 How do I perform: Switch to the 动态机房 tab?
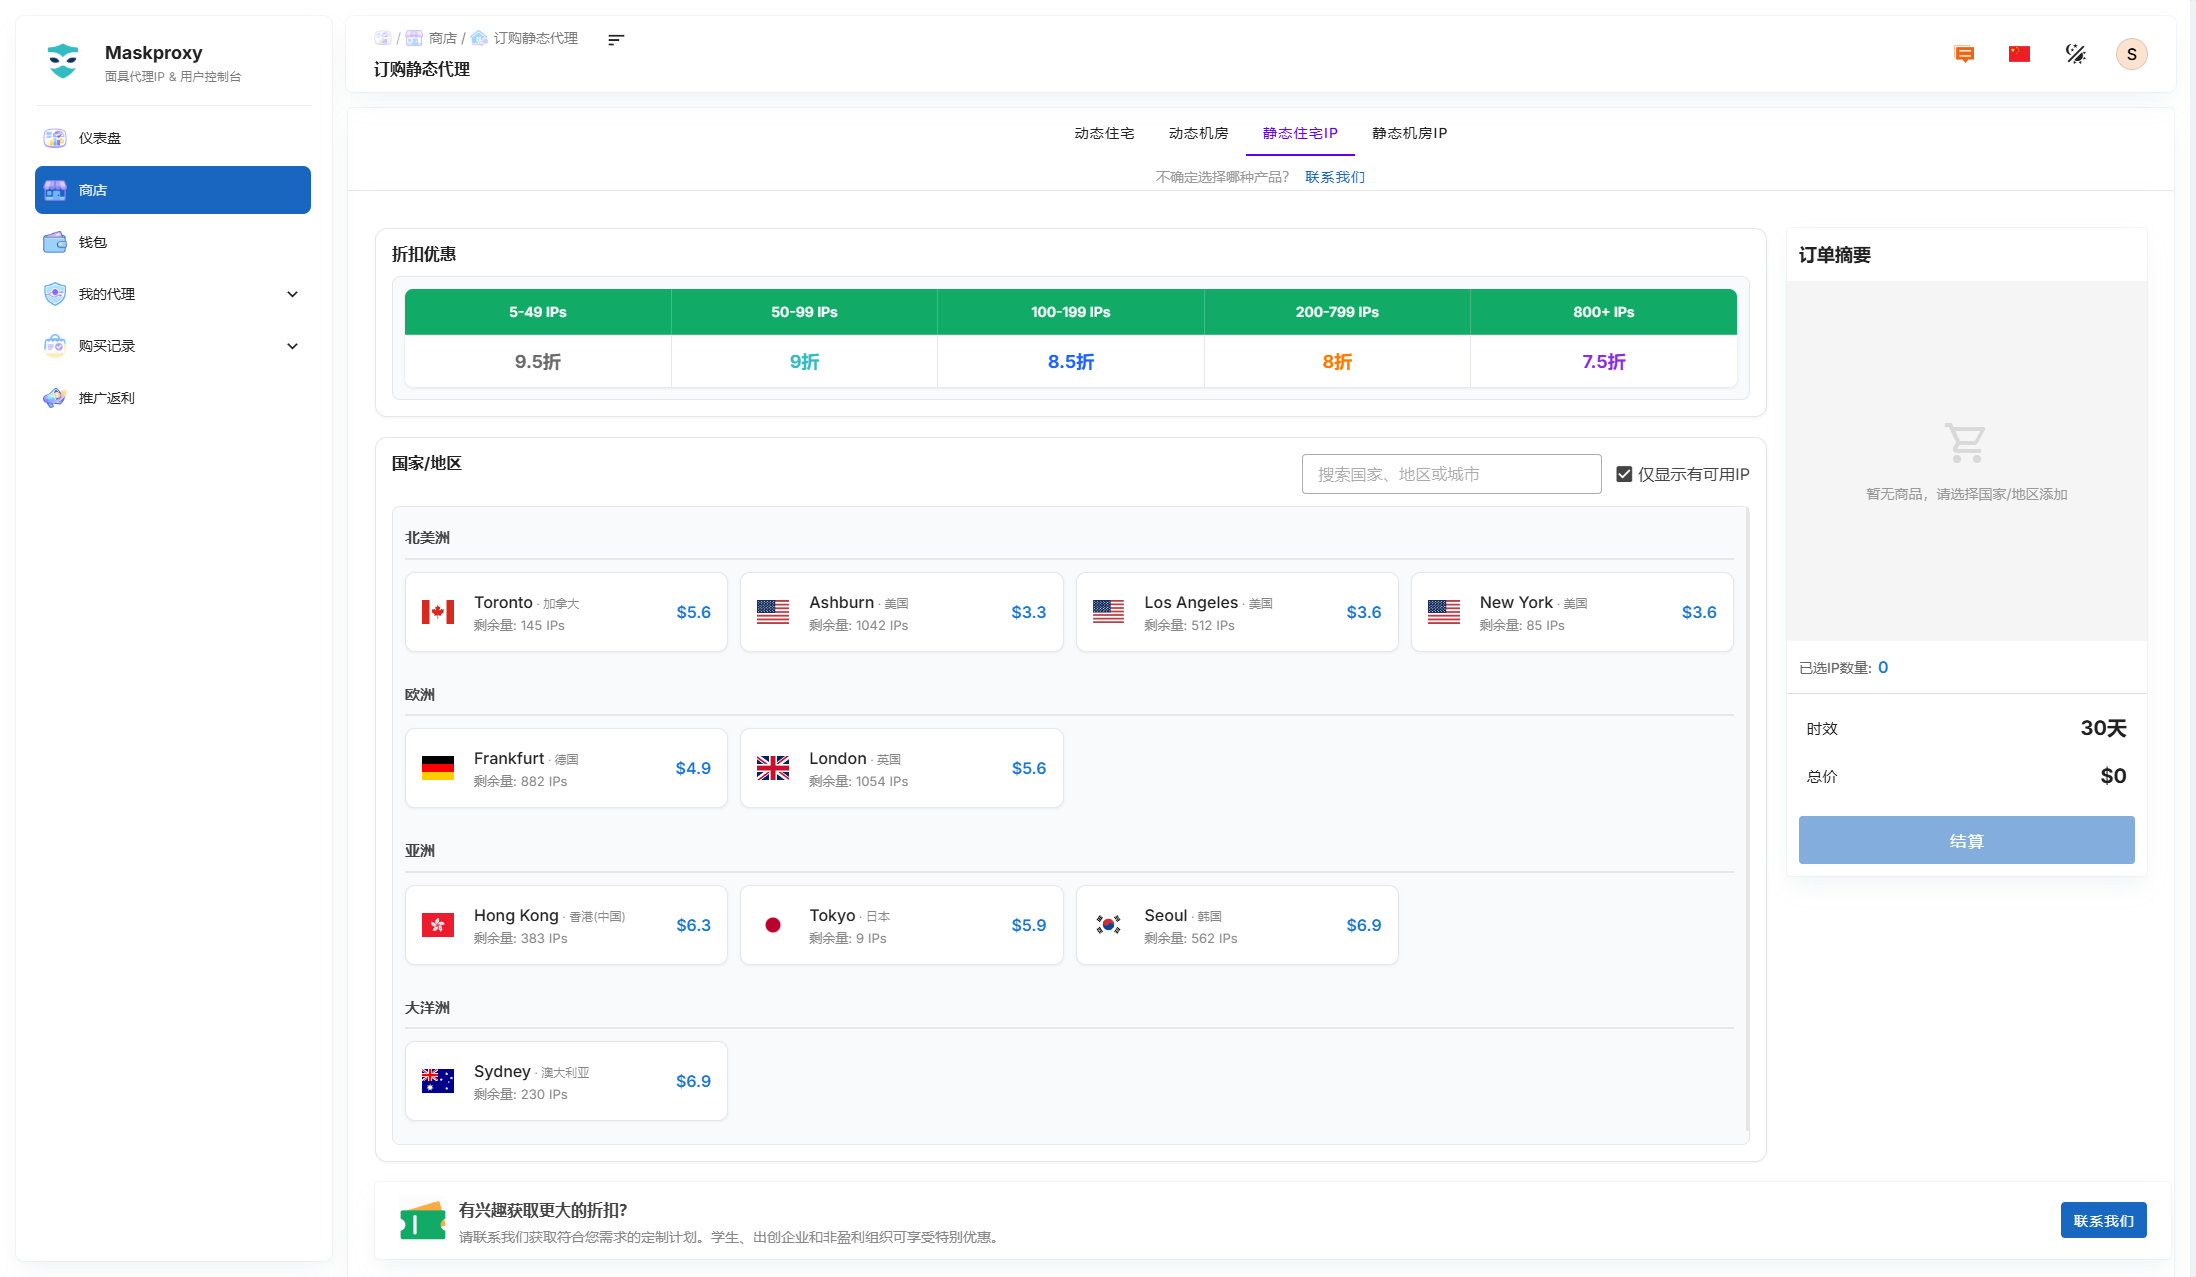tap(1198, 133)
